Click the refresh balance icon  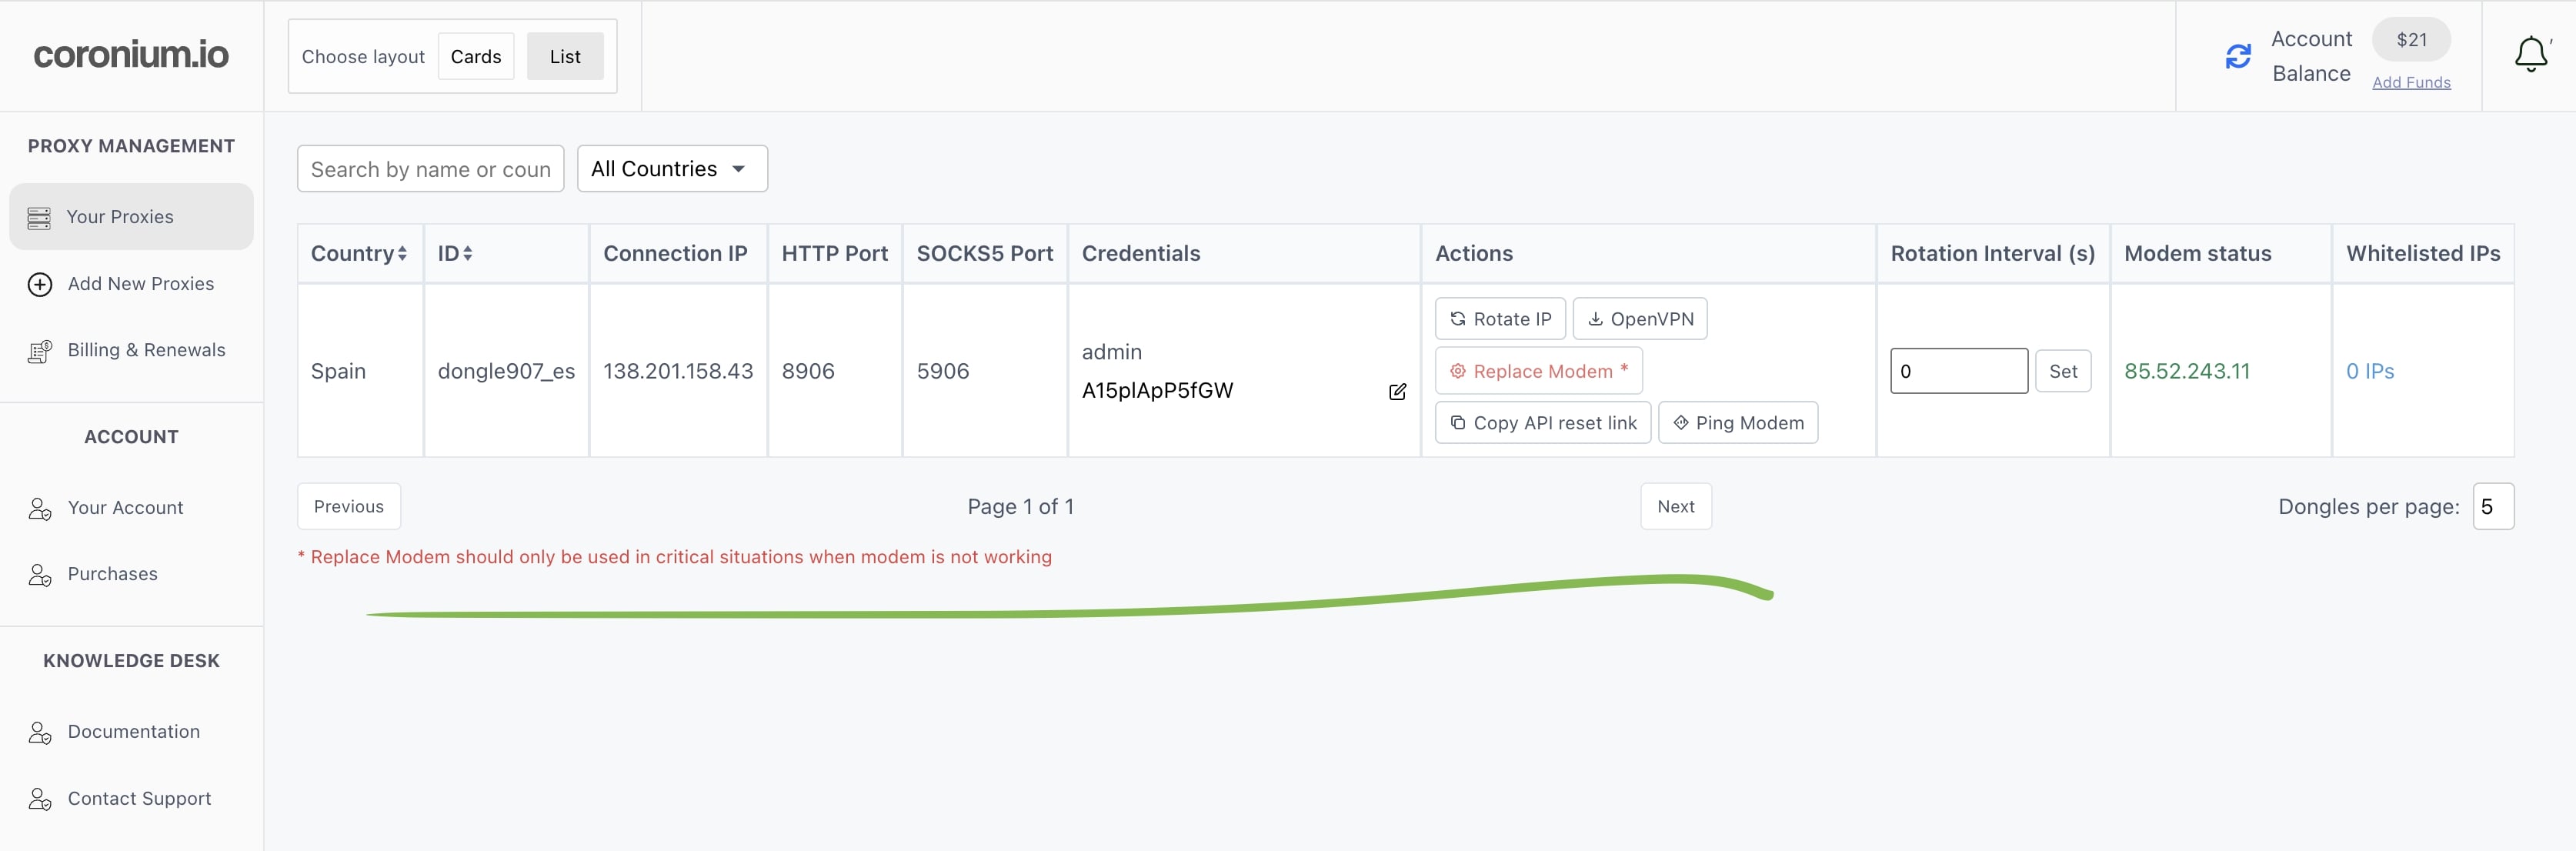coord(2238,56)
